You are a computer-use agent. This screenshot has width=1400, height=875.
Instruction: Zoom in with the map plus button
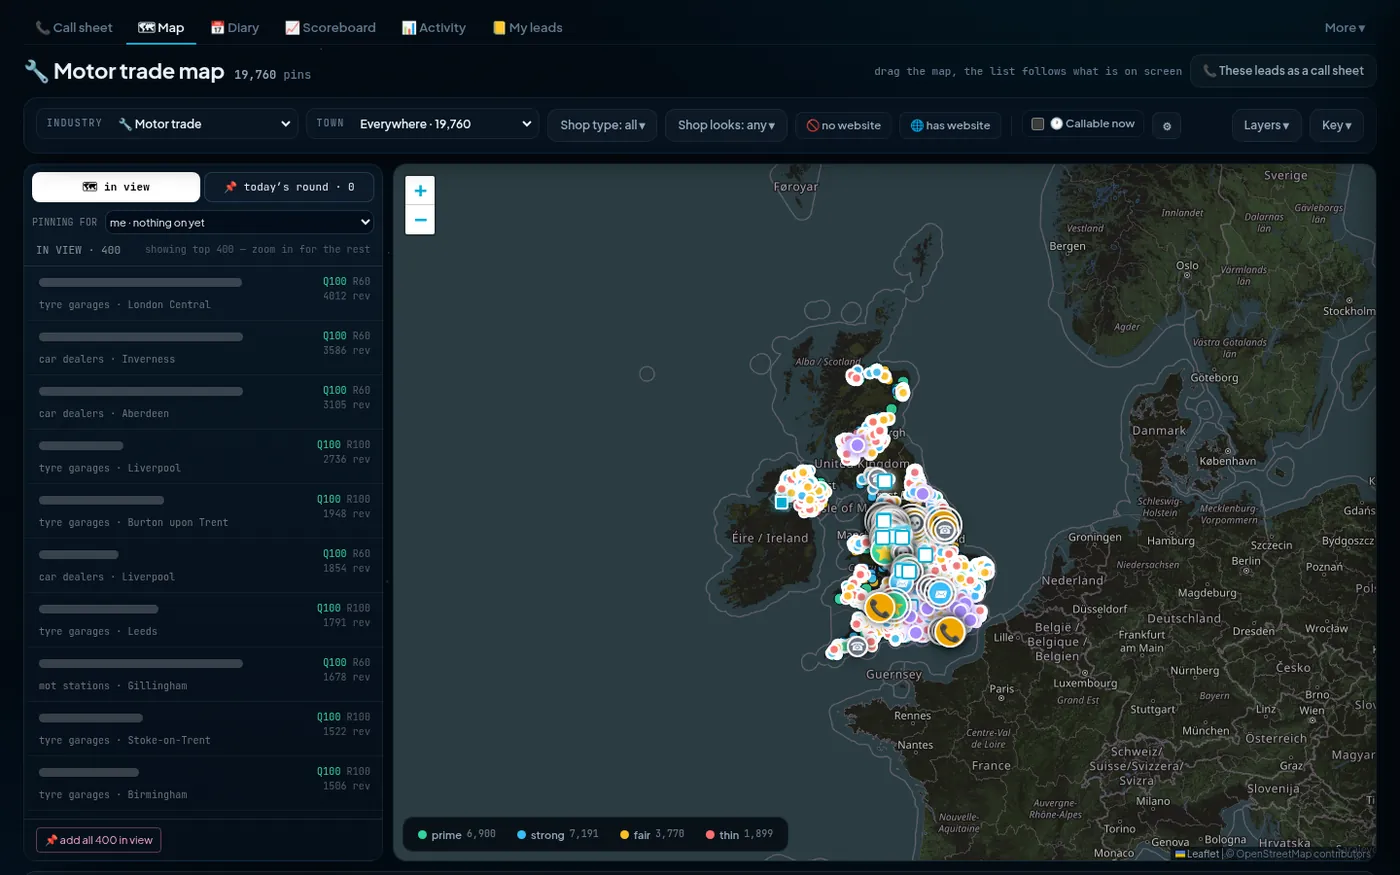pyautogui.click(x=420, y=191)
